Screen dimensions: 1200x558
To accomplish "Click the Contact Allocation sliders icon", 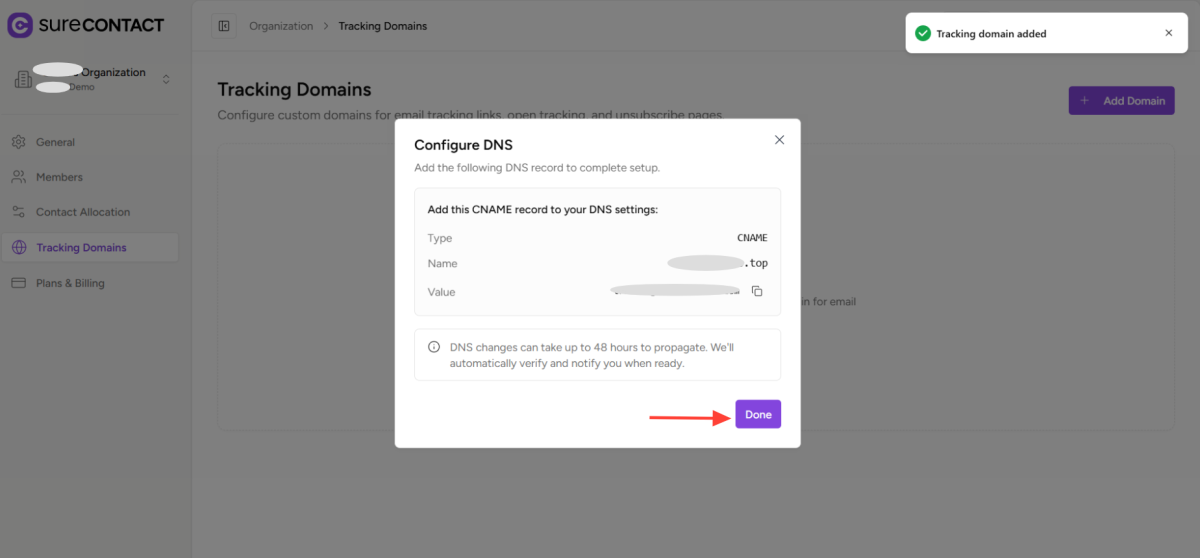I will [x=19, y=212].
